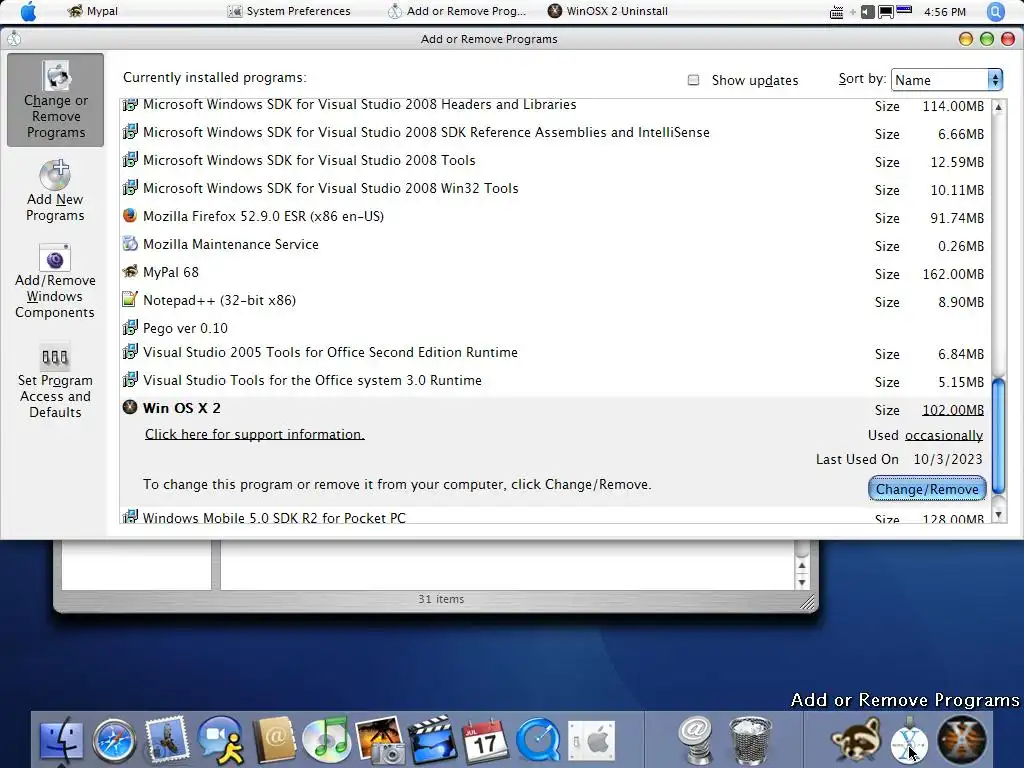Open iPhoto in the dock
The height and width of the screenshot is (768, 1024).
click(x=379, y=741)
